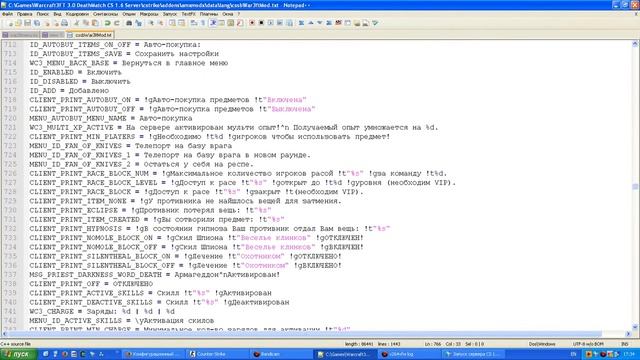The width and height of the screenshot is (640, 360).
Task: Start macro recording with the red dot
Action: tap(252, 23)
